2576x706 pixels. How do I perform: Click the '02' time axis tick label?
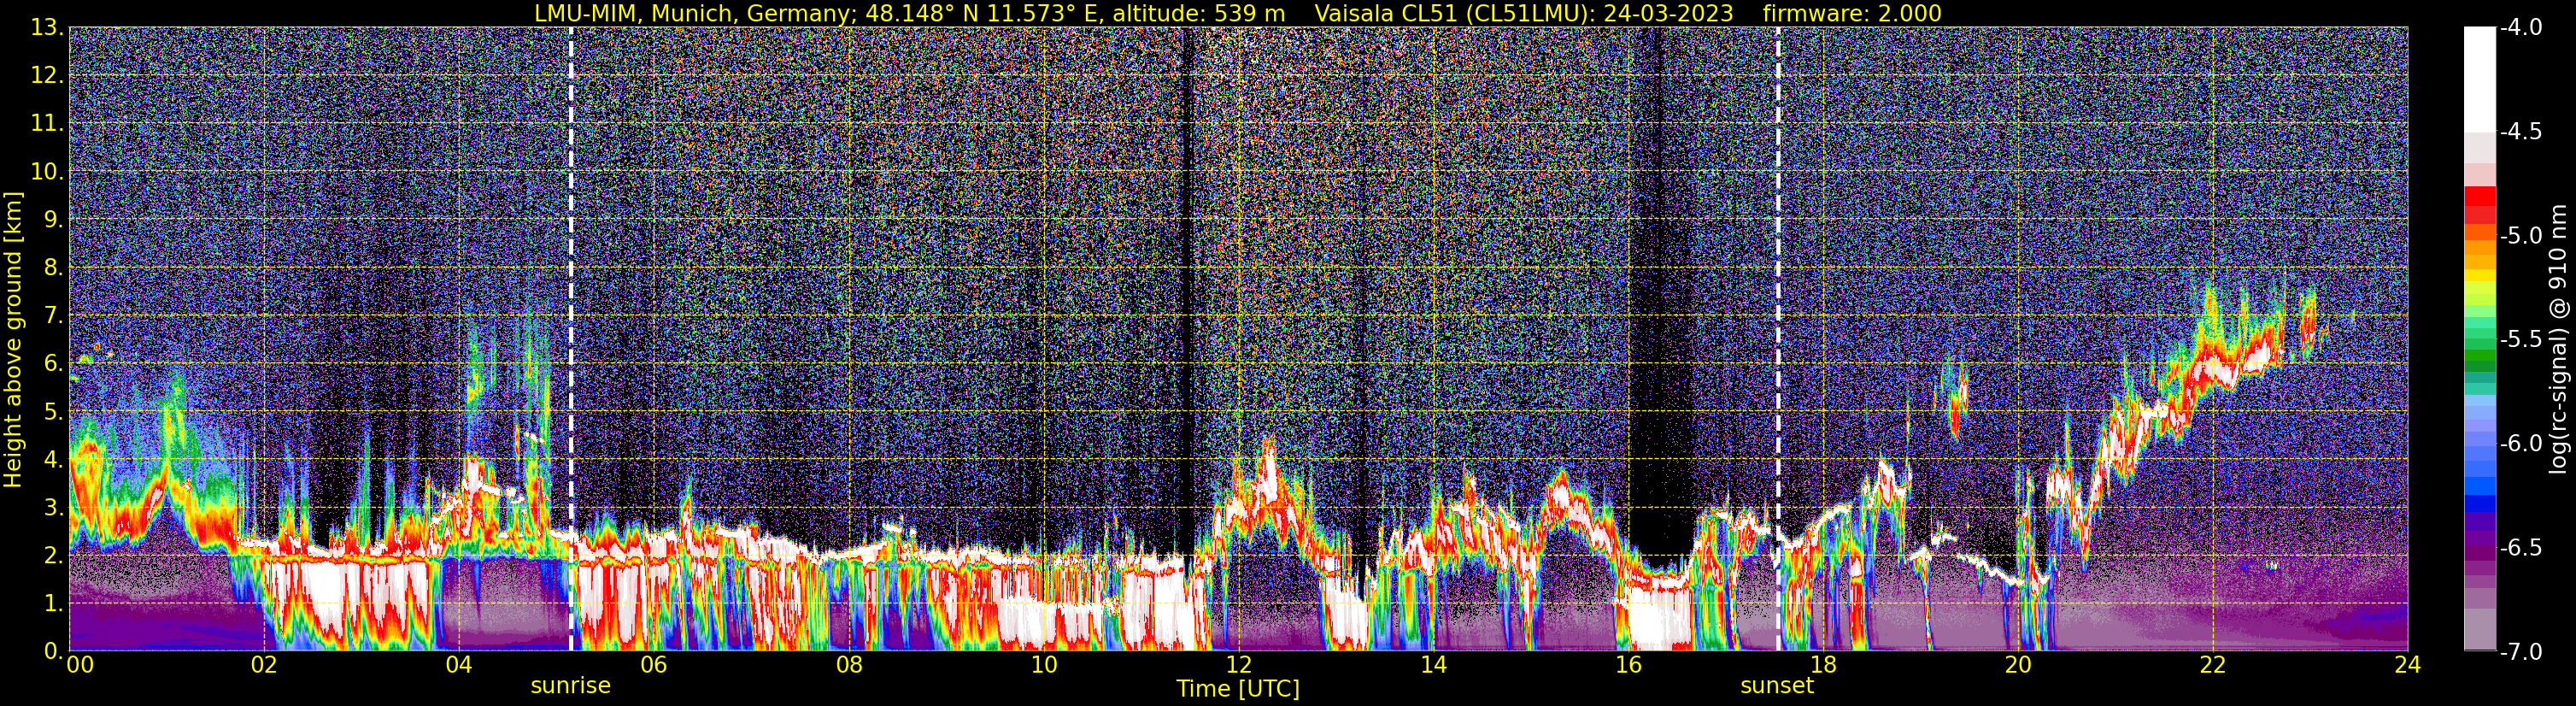(264, 665)
